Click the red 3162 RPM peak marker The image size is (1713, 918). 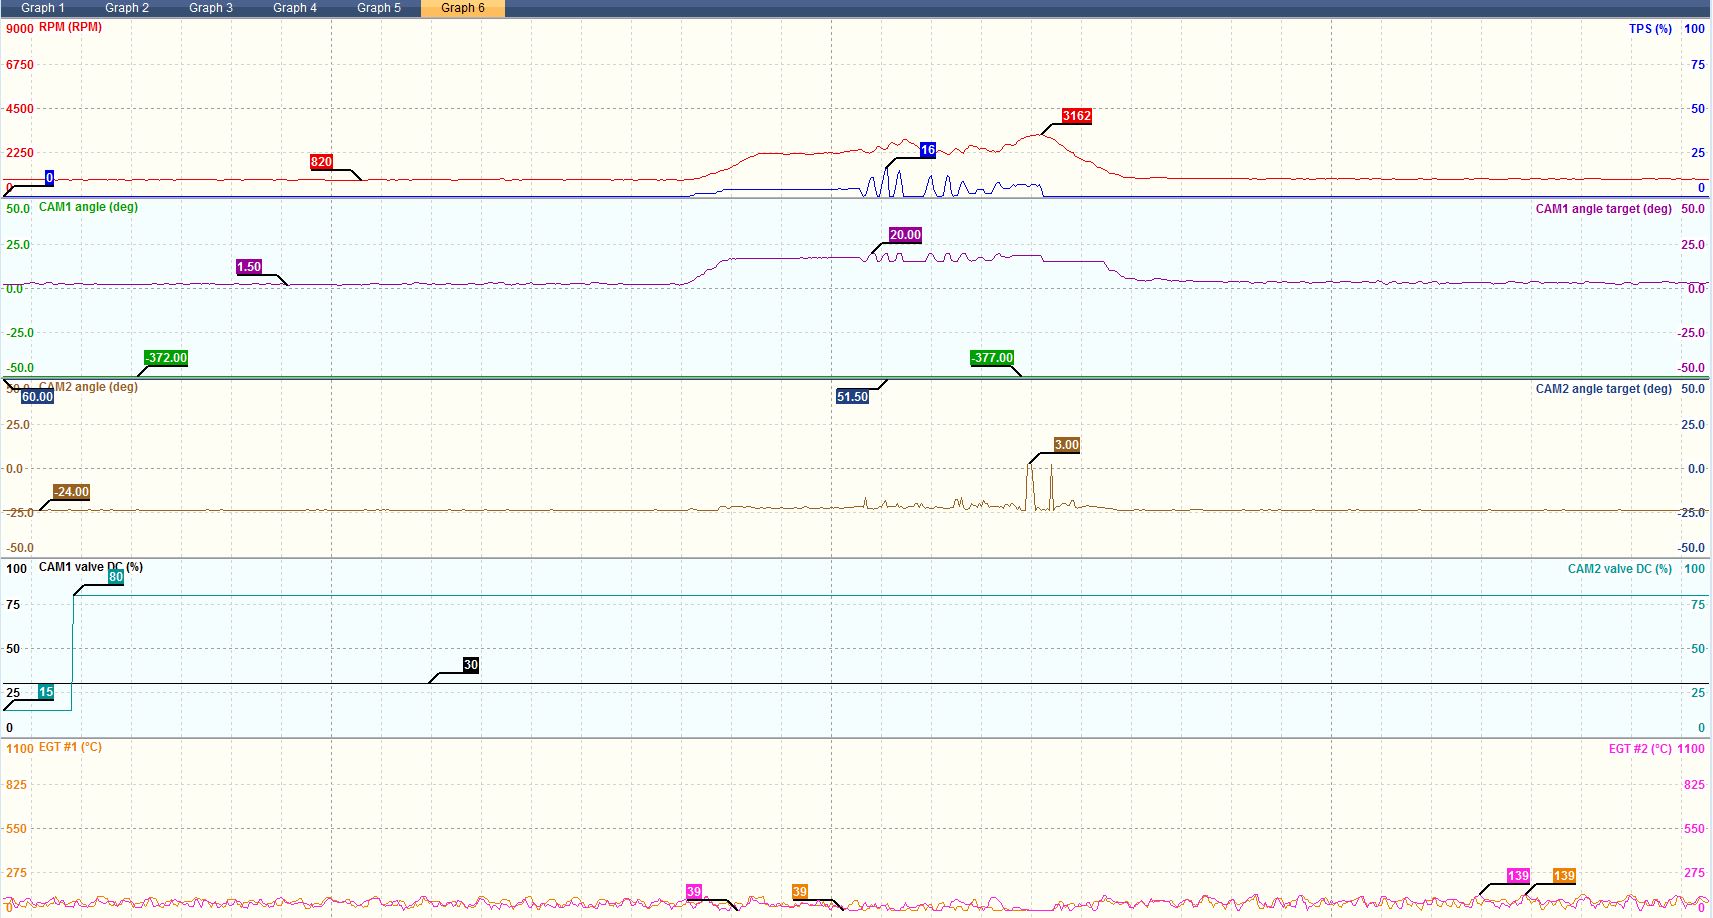point(1076,116)
